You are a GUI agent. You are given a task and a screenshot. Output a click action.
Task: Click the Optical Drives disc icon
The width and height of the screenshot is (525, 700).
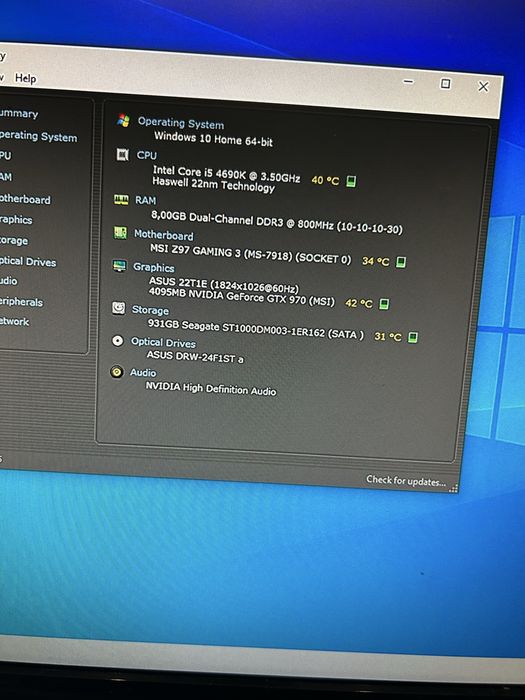117,341
